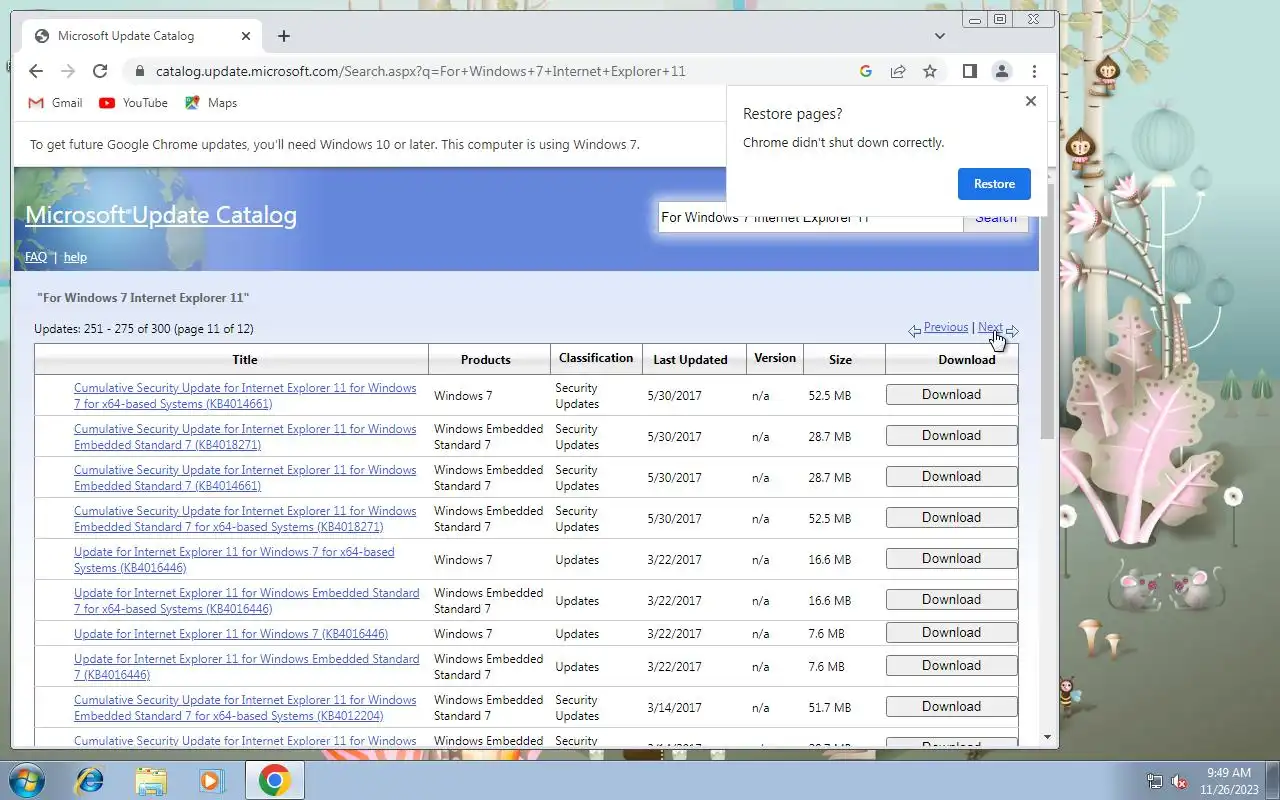Download Windows 7 x64 KB4016446 16.6 MB
The height and width of the screenshot is (800, 1280).
(x=951, y=558)
